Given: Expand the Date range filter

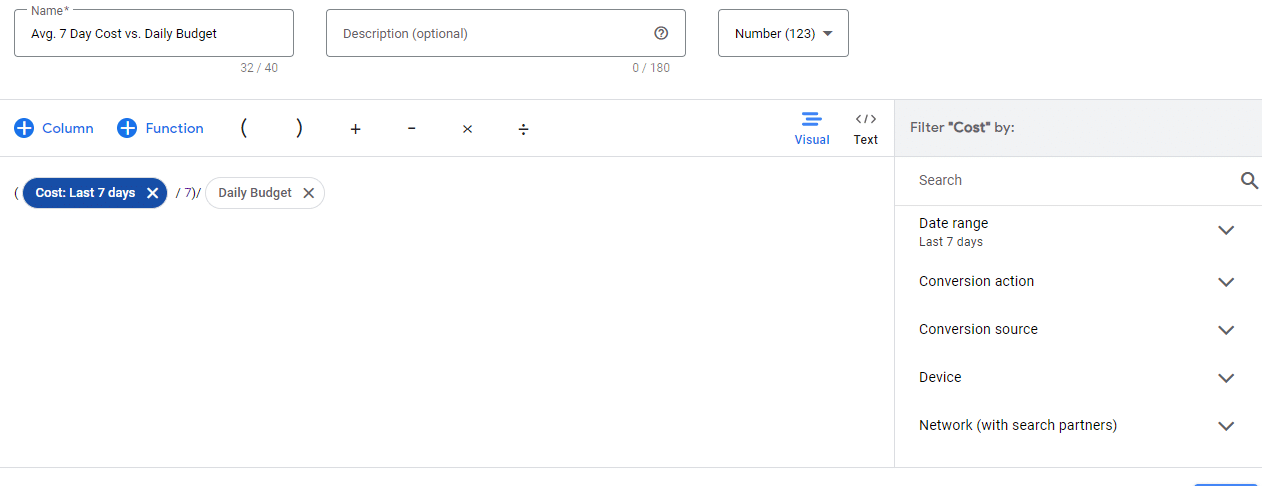Looking at the screenshot, I should pos(1226,231).
